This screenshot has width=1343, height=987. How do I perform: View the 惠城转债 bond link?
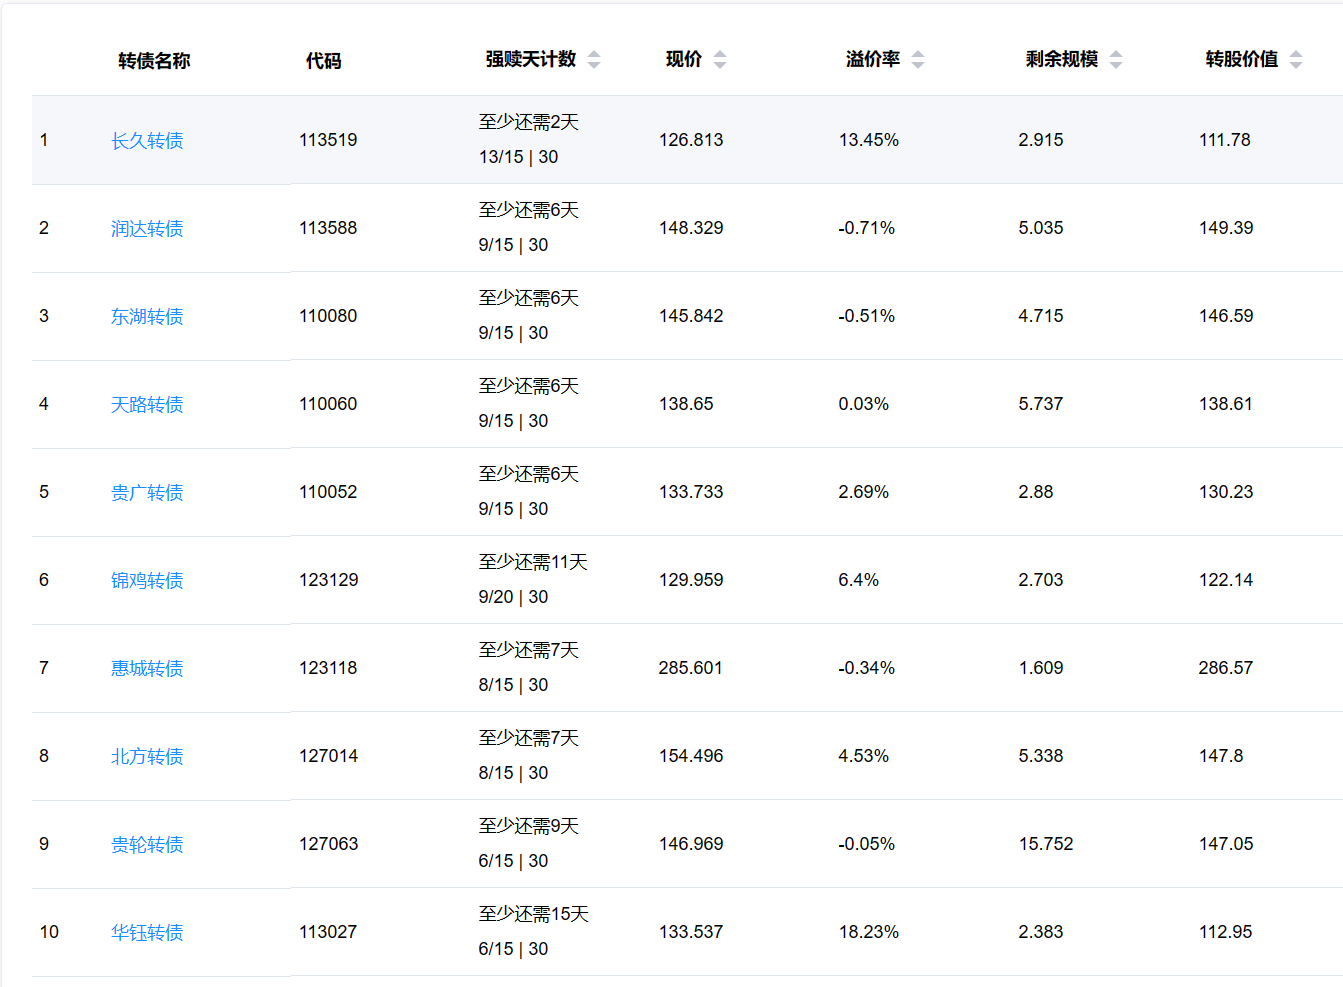coord(147,669)
